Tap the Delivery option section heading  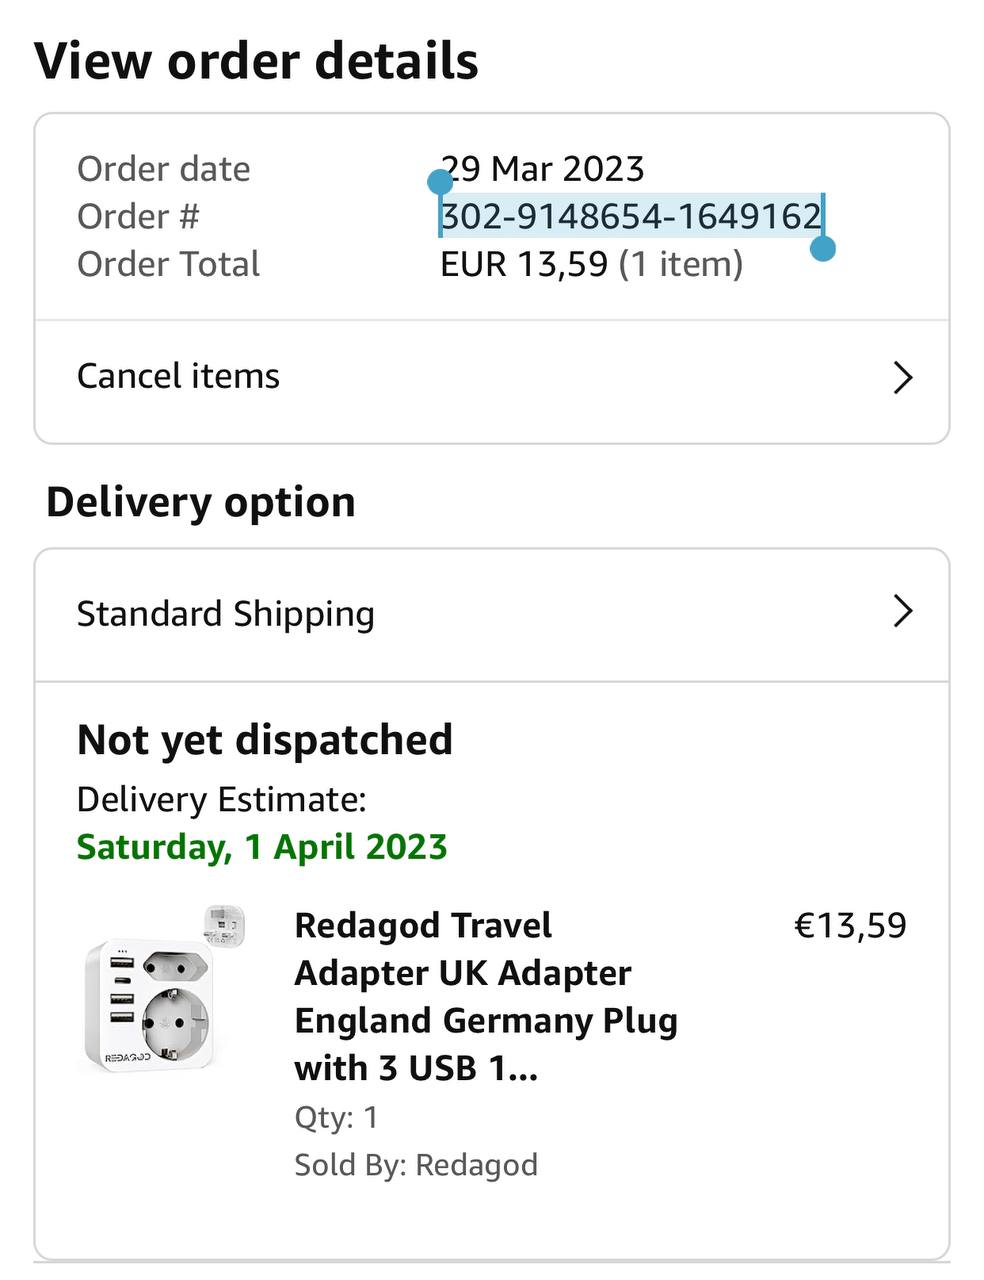coord(201,502)
